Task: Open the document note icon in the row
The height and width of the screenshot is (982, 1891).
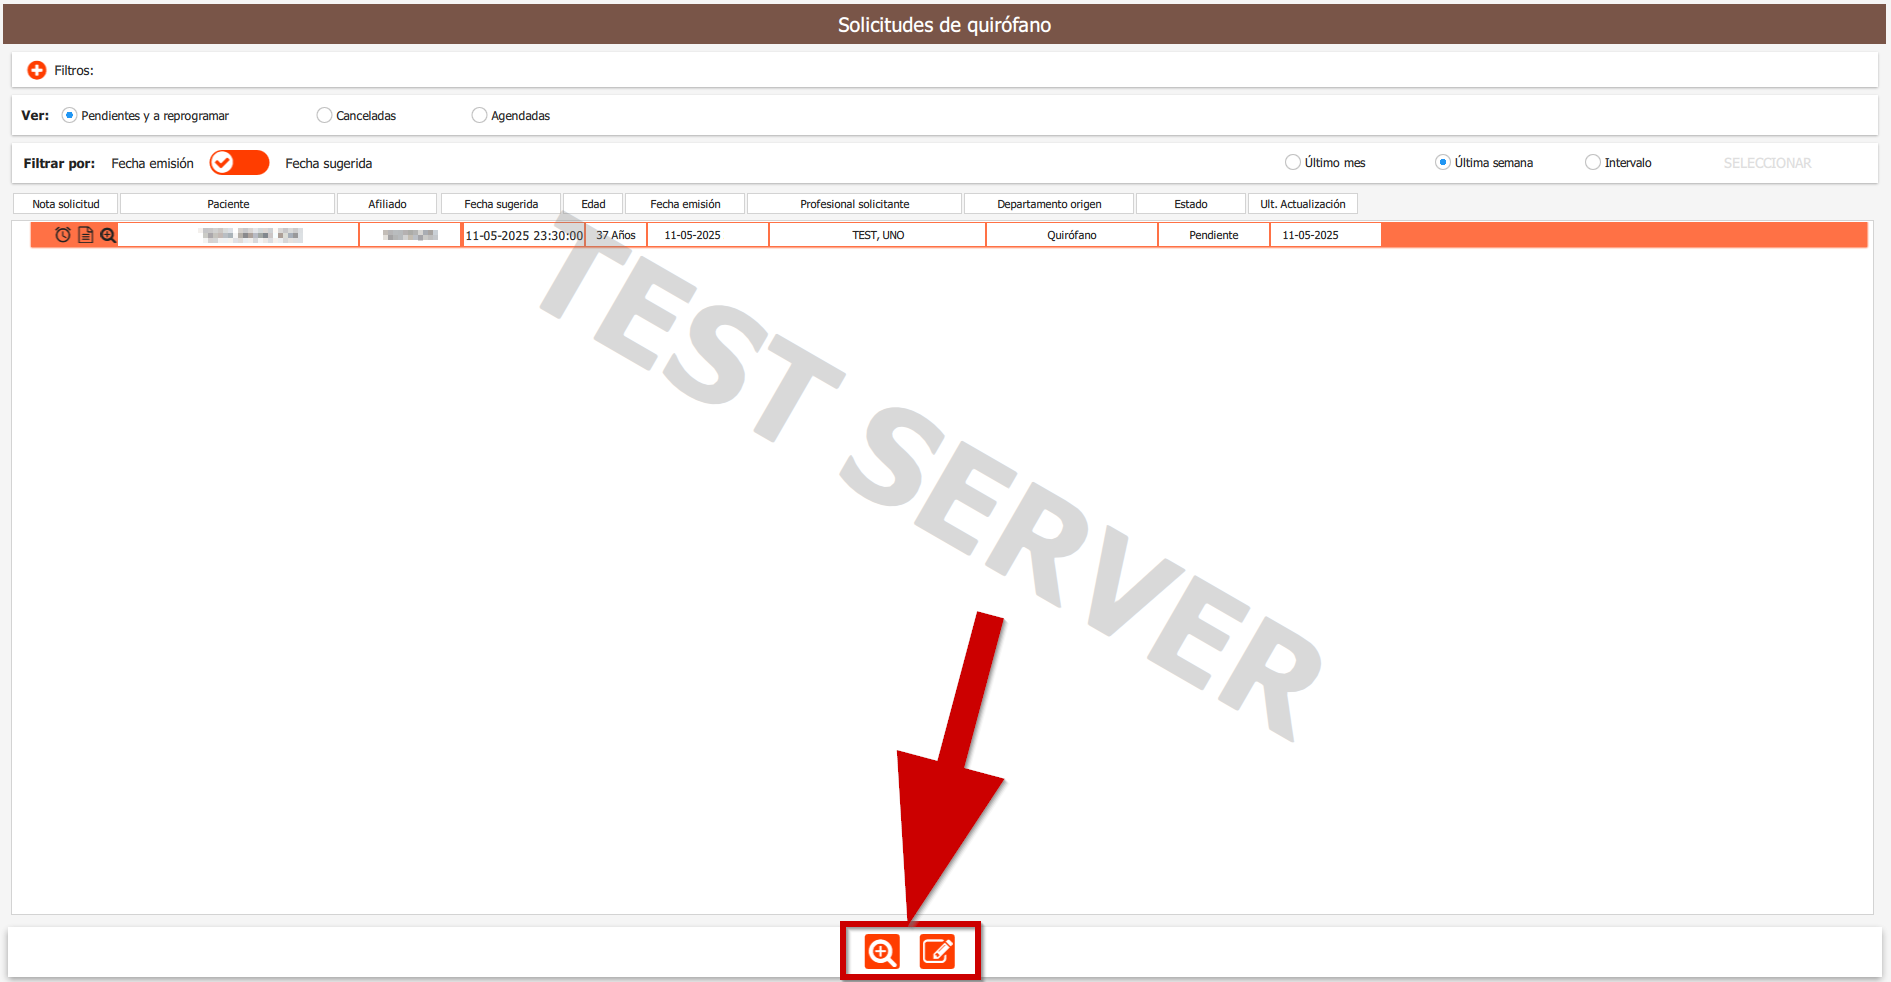Action: tap(86, 235)
